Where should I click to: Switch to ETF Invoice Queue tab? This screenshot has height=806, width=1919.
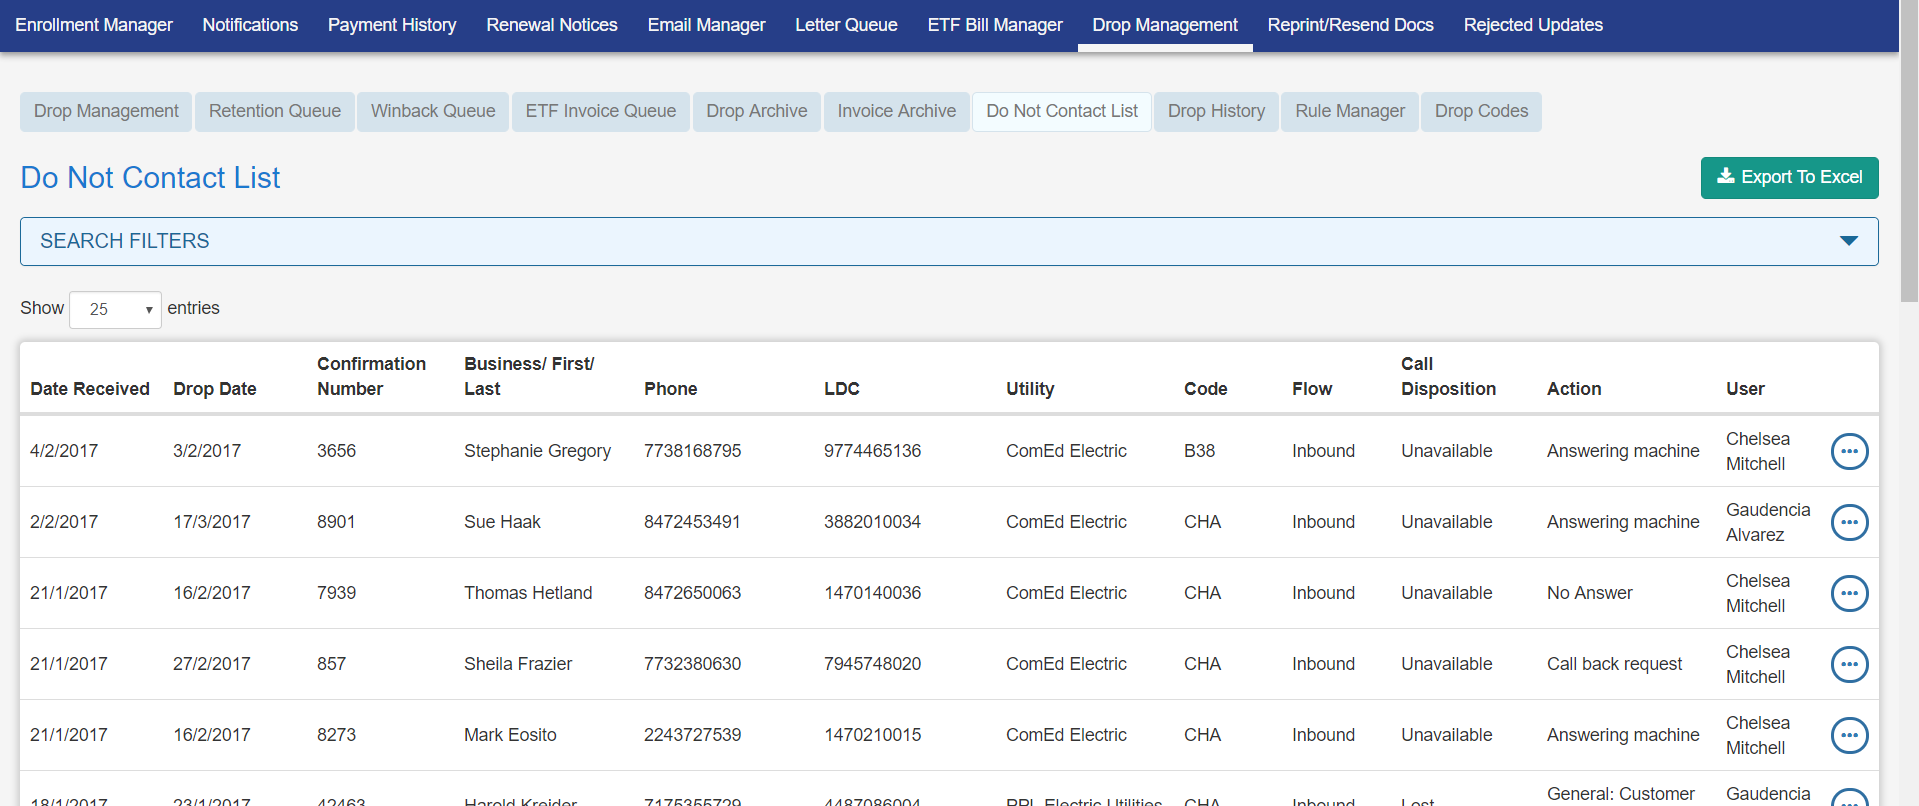pyautogui.click(x=601, y=111)
